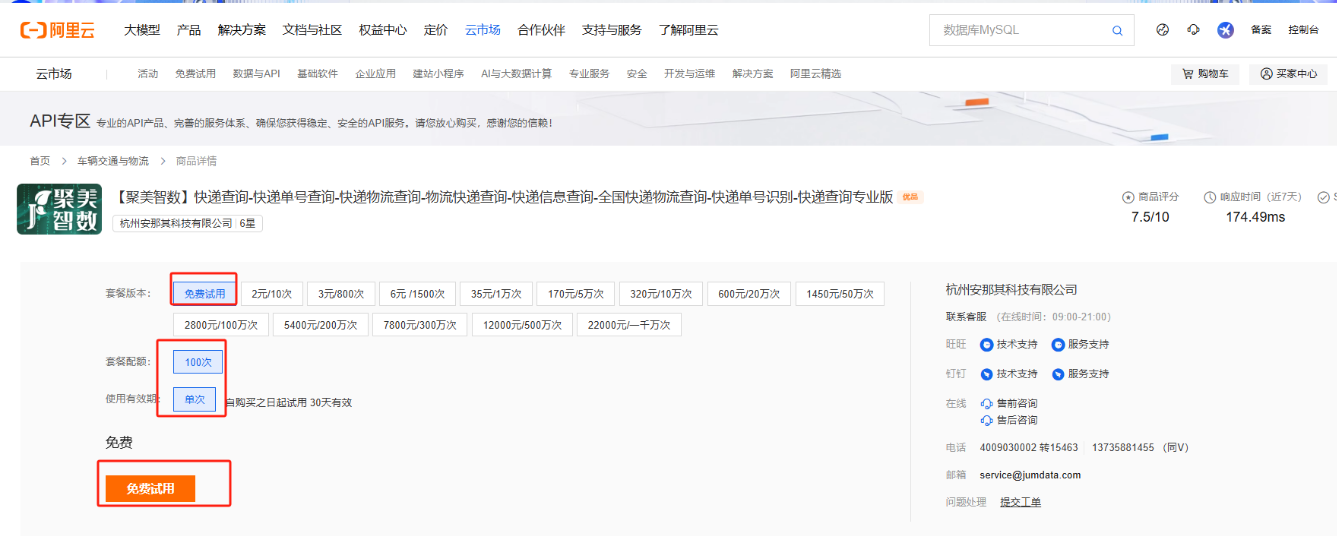
Task: Click the orange 免费试用 button
Action: (x=150, y=488)
